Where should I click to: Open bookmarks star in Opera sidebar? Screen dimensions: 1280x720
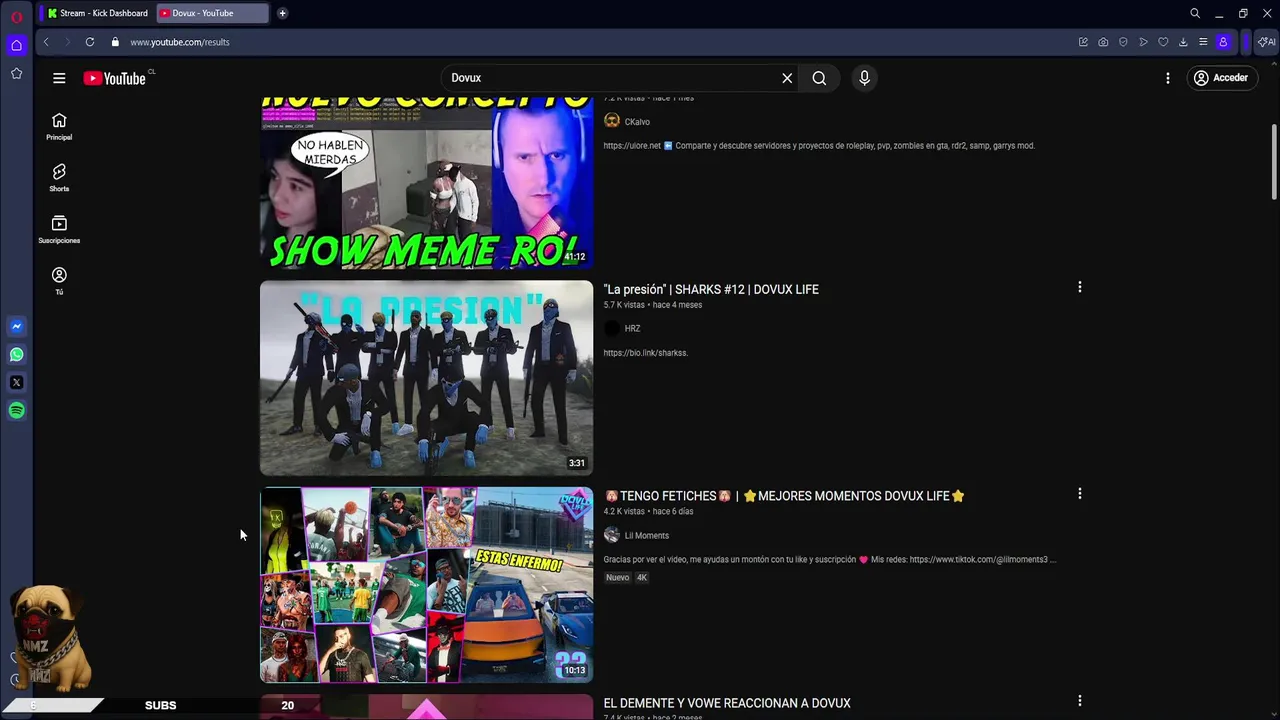pos(16,73)
